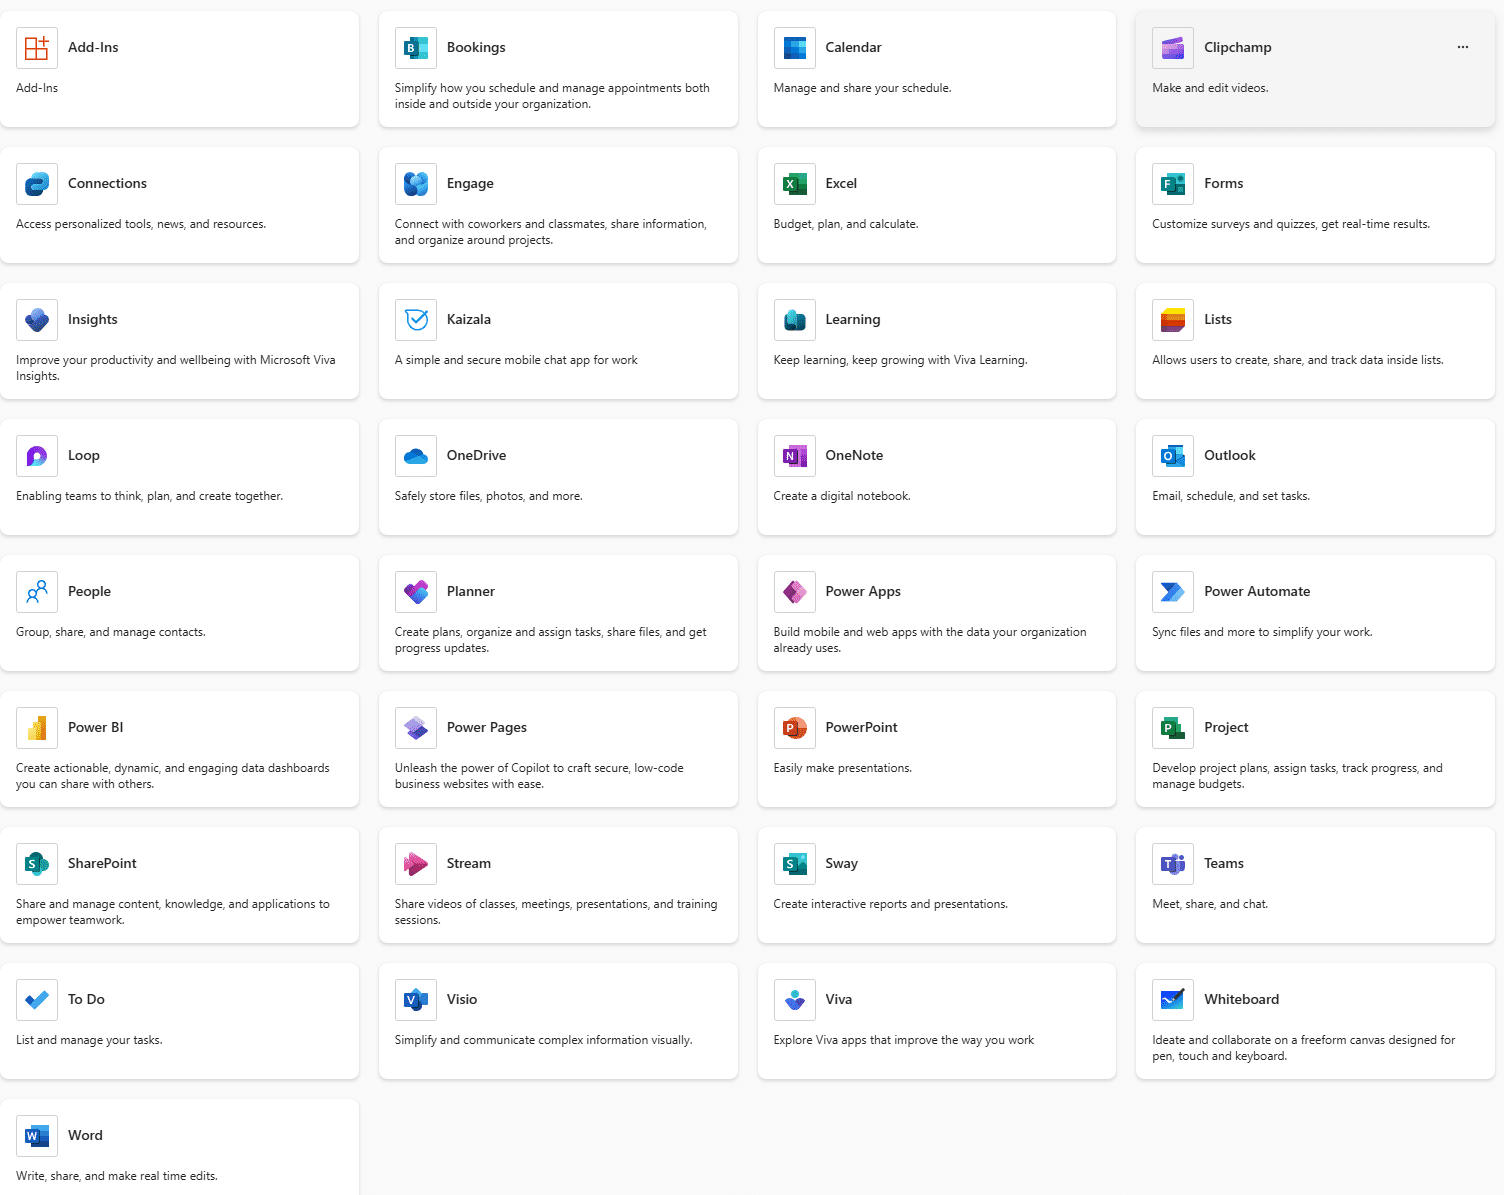Click the Clipchamp app icon
Image resolution: width=1504 pixels, height=1195 pixels.
(1173, 48)
